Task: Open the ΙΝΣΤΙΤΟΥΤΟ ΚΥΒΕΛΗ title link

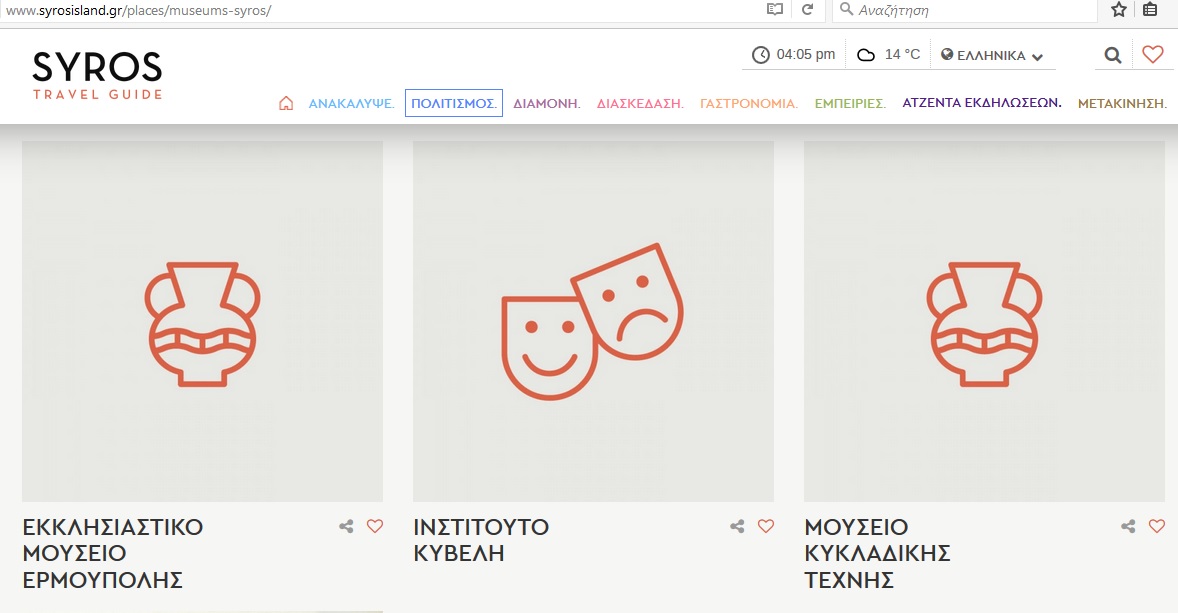Action: tap(481, 540)
